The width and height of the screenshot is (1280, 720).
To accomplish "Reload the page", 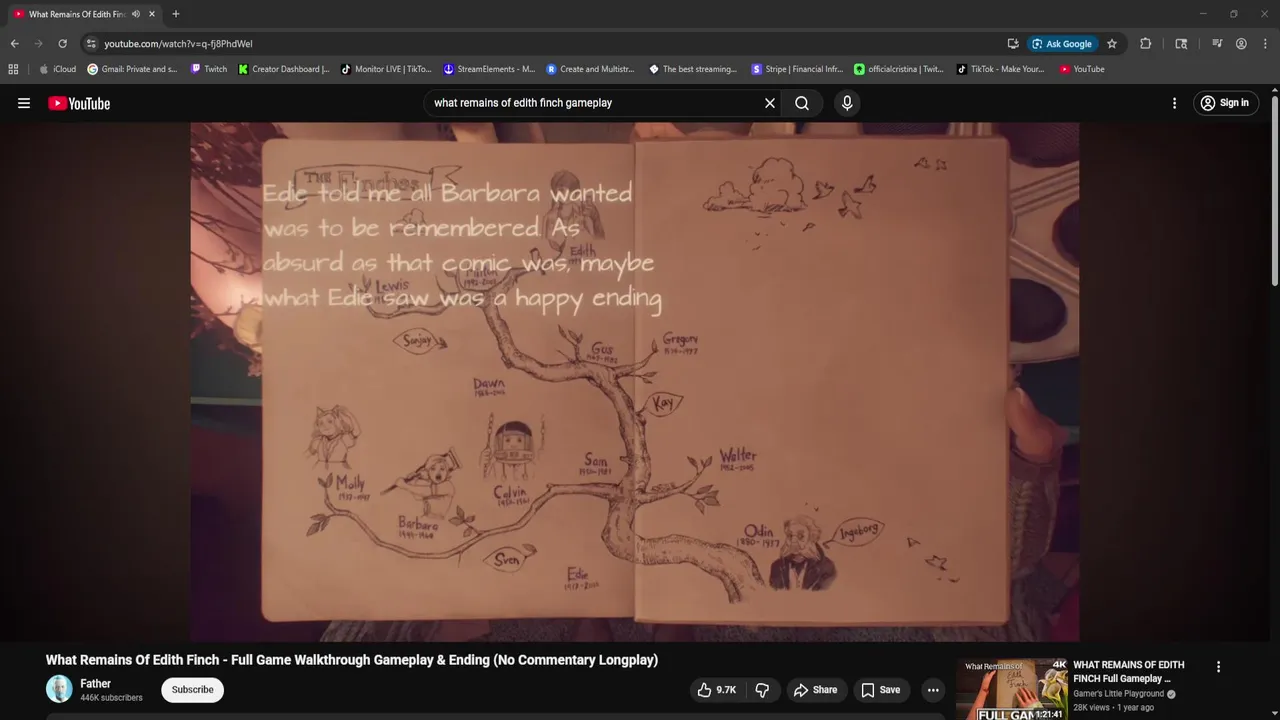I will click(x=62, y=44).
